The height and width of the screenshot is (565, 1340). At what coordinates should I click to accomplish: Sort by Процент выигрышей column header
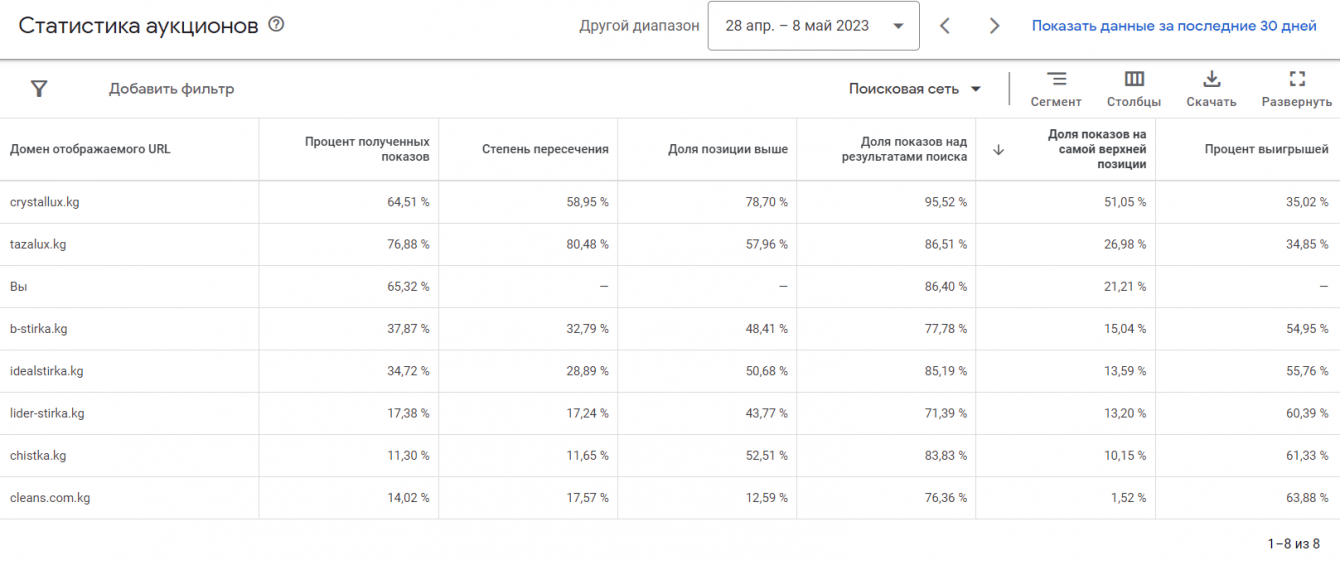1266,149
